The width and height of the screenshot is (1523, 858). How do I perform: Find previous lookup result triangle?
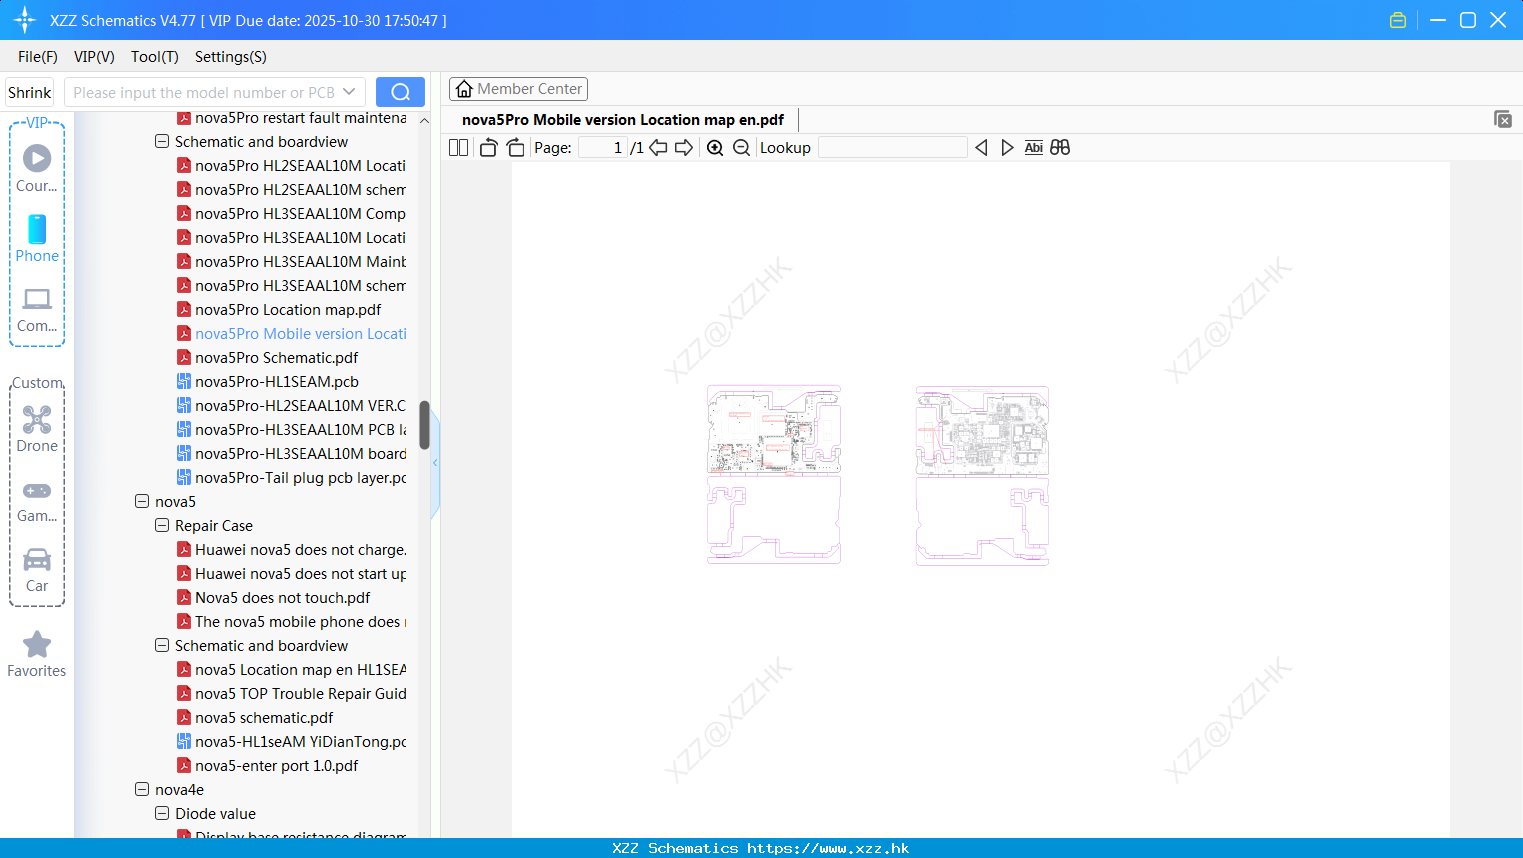pos(981,147)
